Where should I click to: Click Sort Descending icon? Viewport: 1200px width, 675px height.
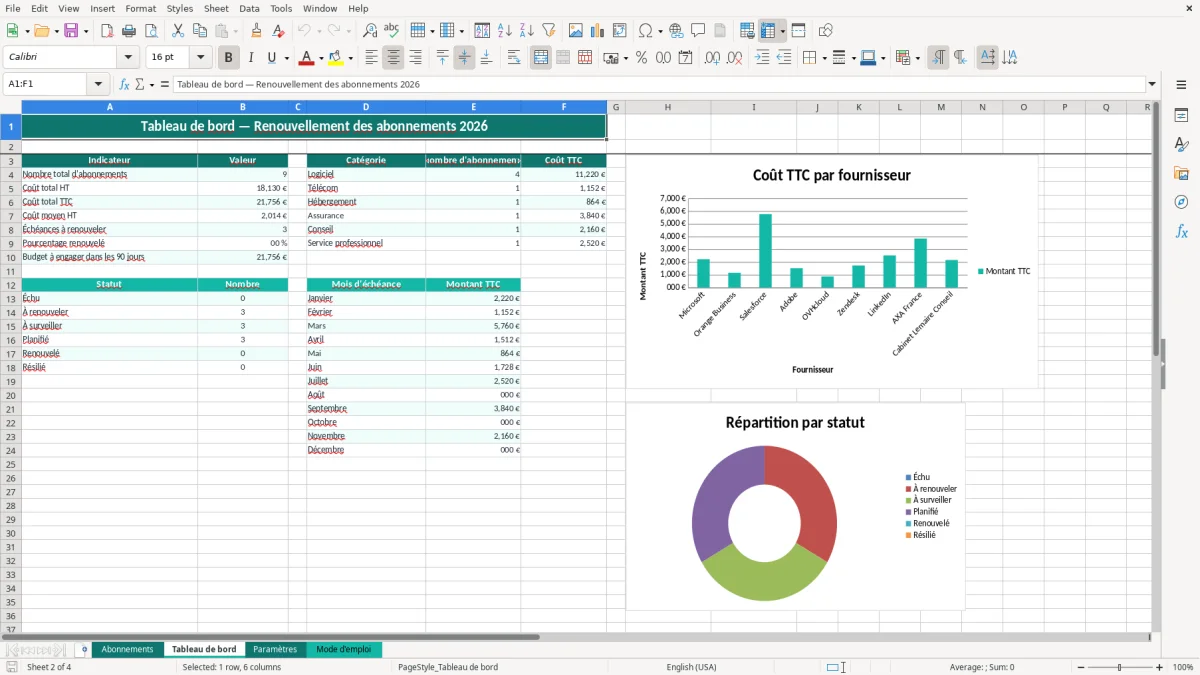tap(526, 31)
